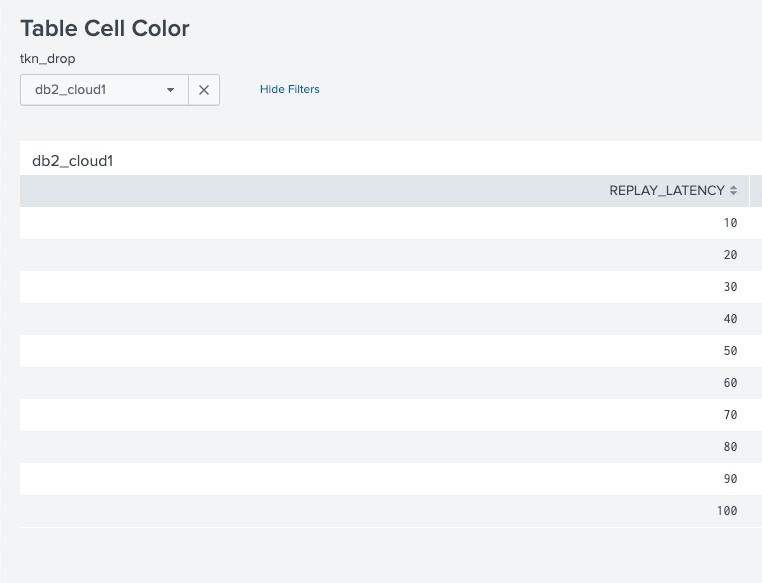Pick the row with value 60

pos(729,383)
